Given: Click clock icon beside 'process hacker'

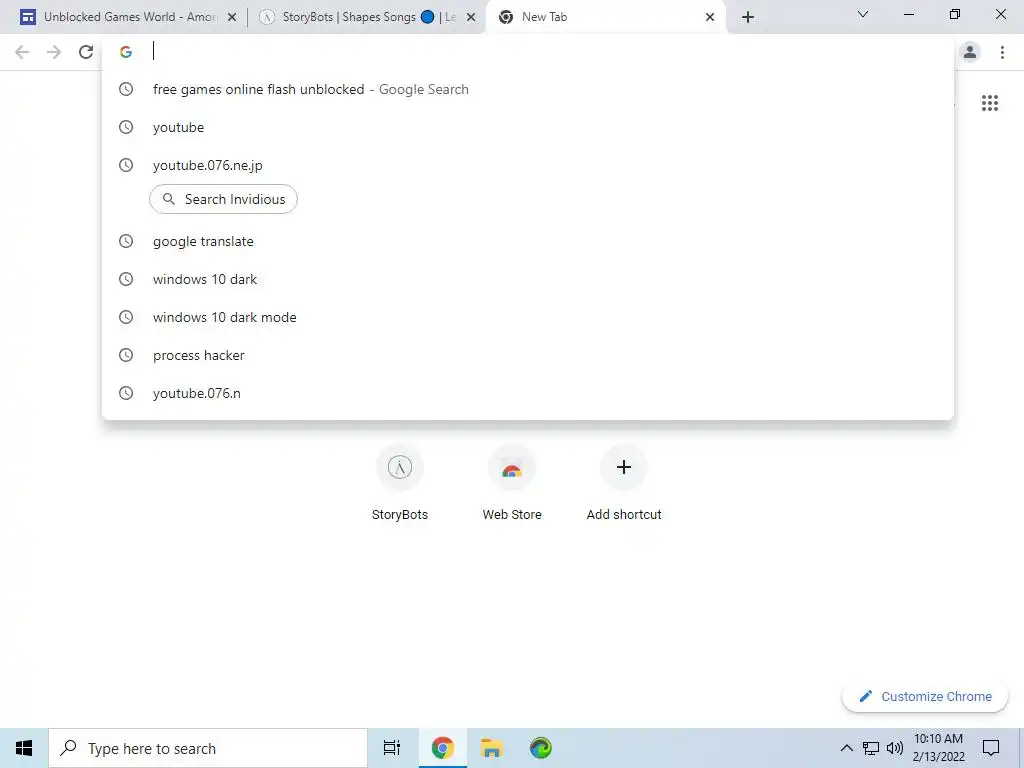Looking at the screenshot, I should click(x=126, y=355).
